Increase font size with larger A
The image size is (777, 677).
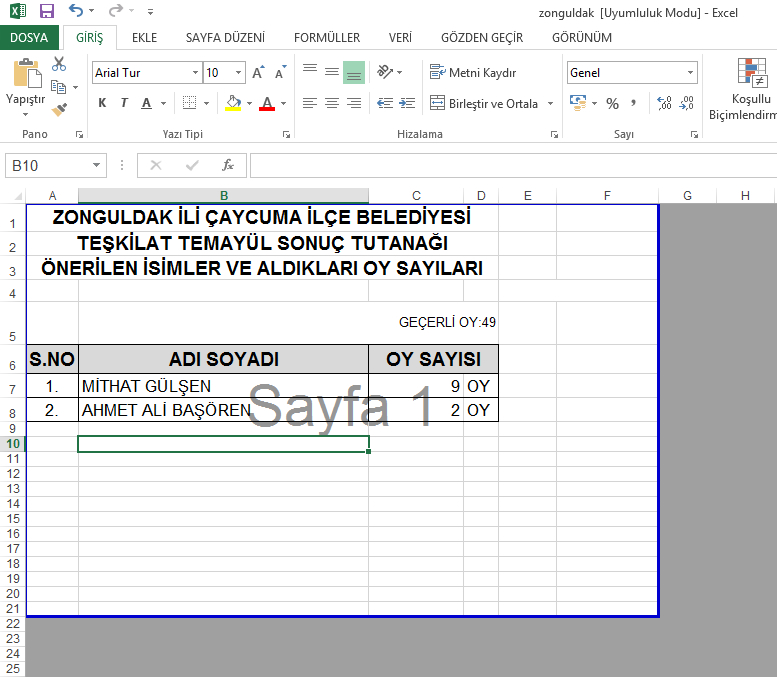258,72
